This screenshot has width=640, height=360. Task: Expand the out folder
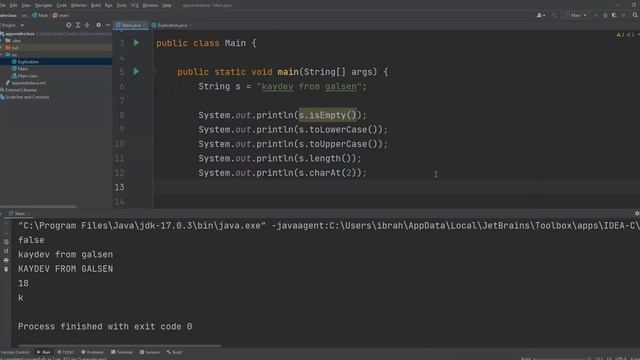point(2,48)
